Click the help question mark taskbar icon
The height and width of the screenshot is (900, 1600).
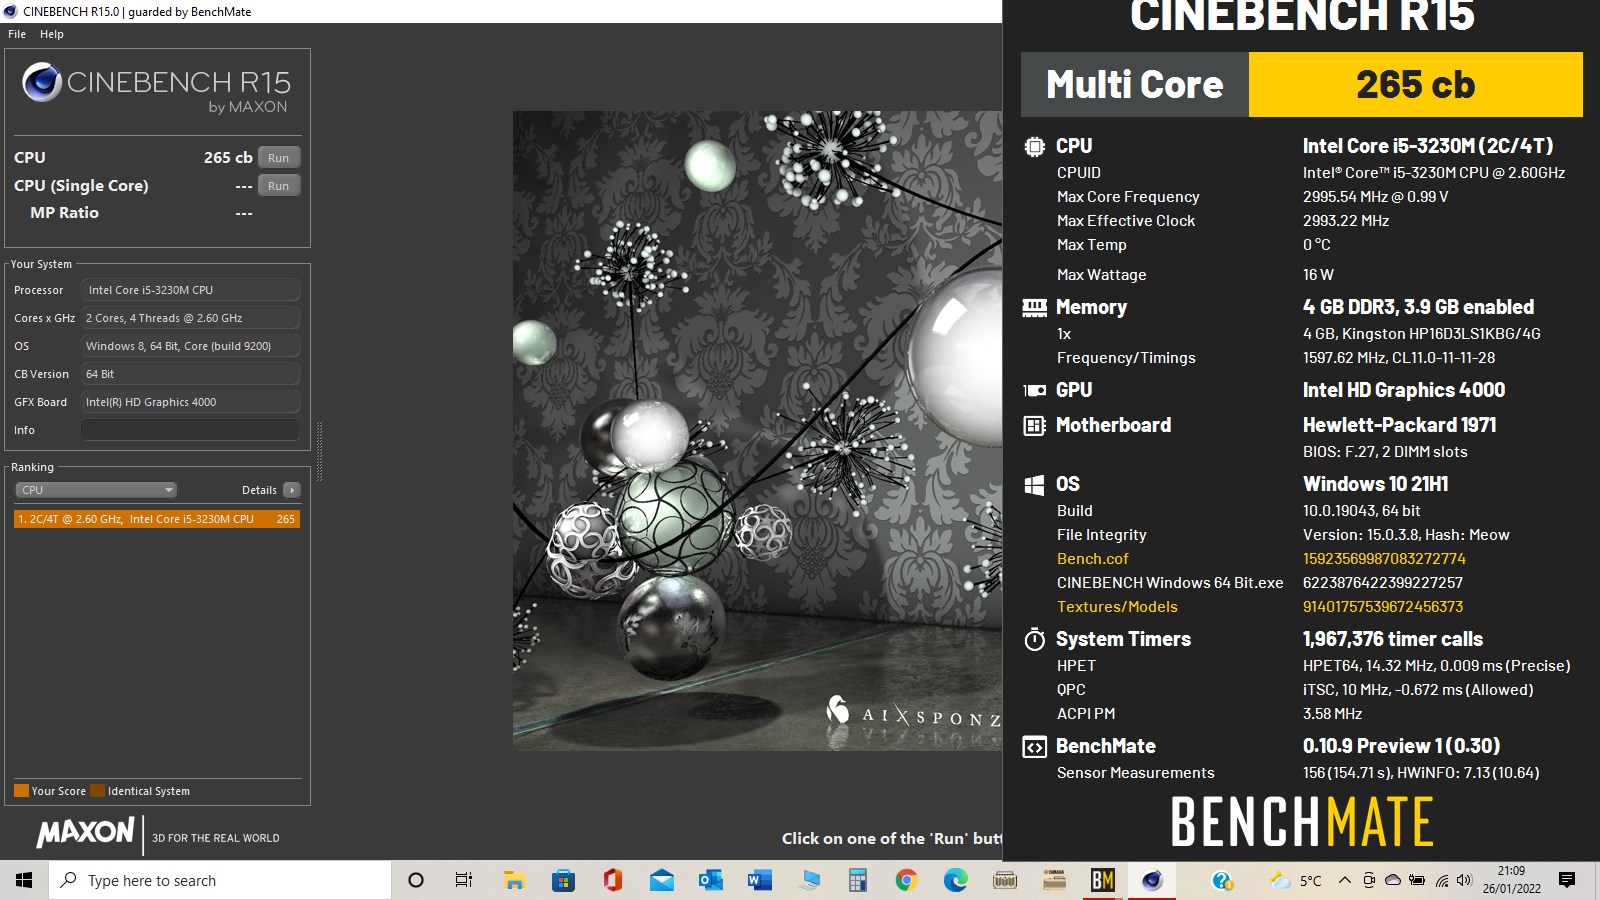[1222, 880]
